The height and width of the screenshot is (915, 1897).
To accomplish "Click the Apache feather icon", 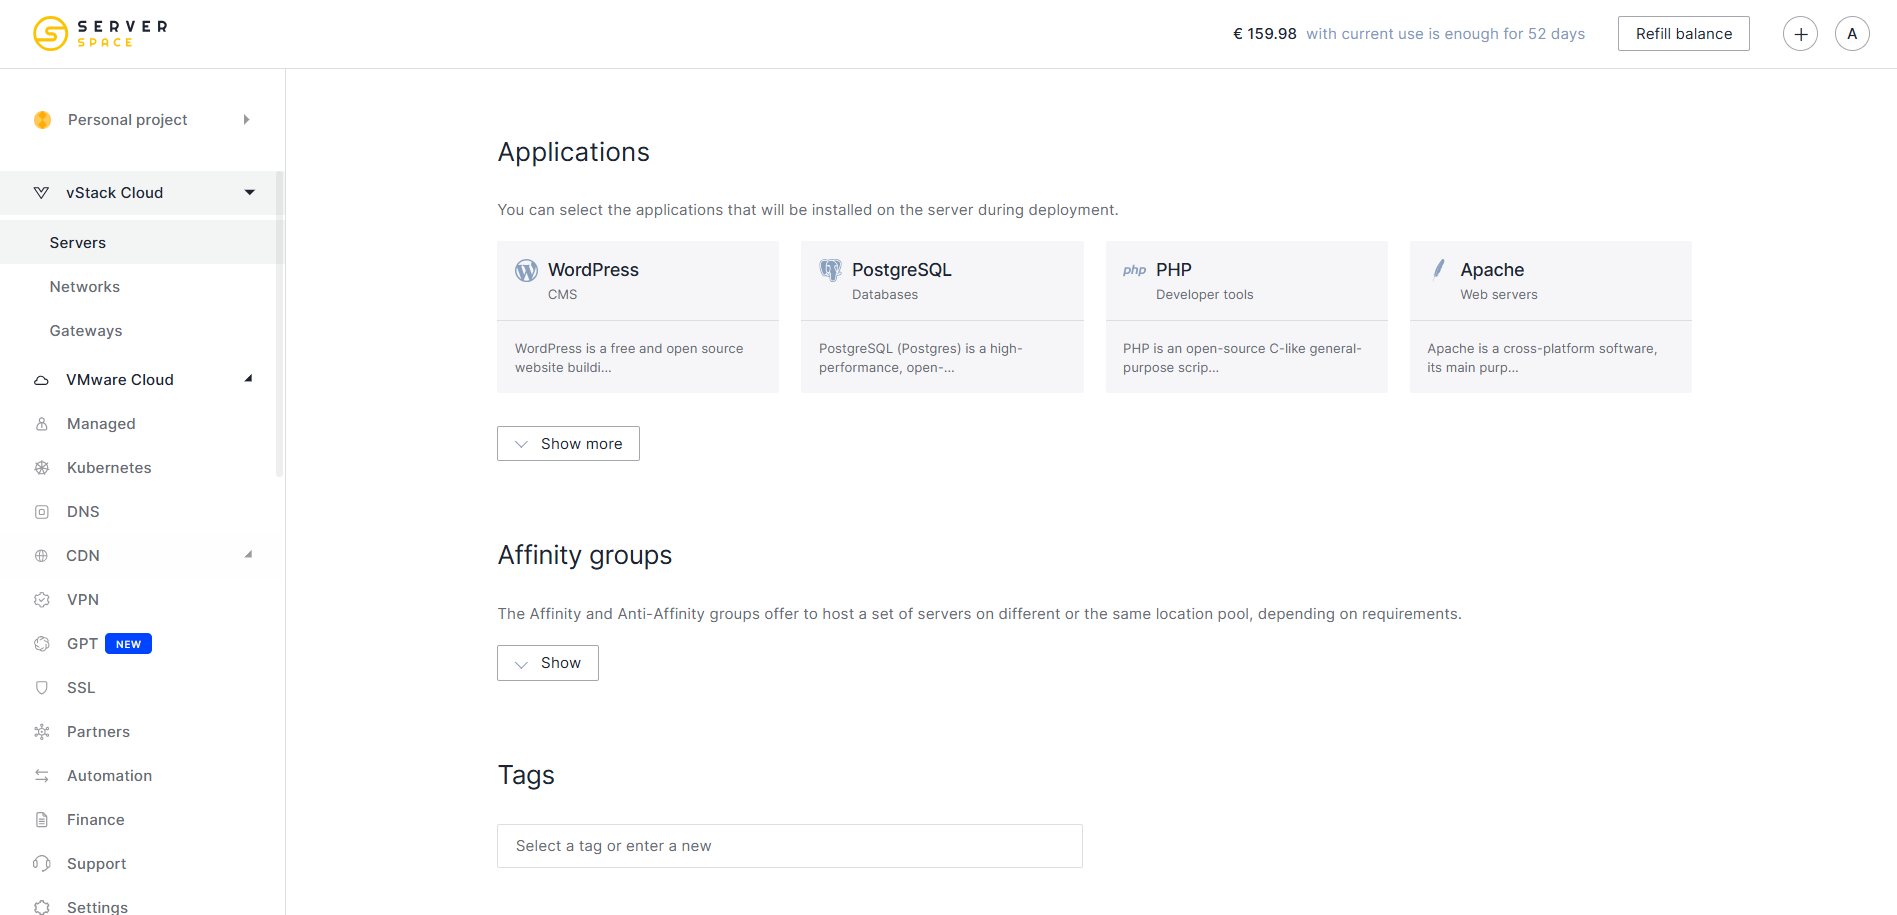I will click(x=1439, y=269).
